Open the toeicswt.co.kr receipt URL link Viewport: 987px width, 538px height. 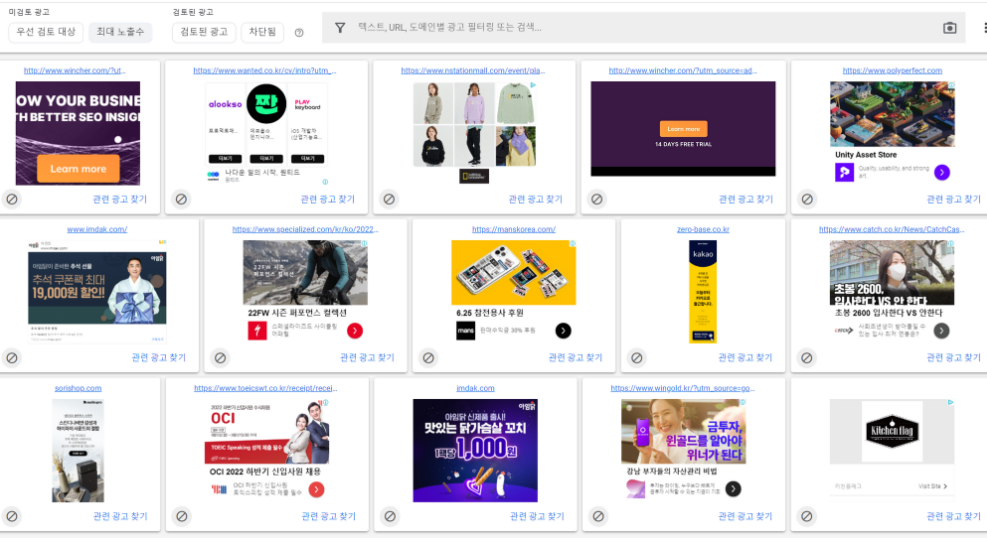pos(266,388)
